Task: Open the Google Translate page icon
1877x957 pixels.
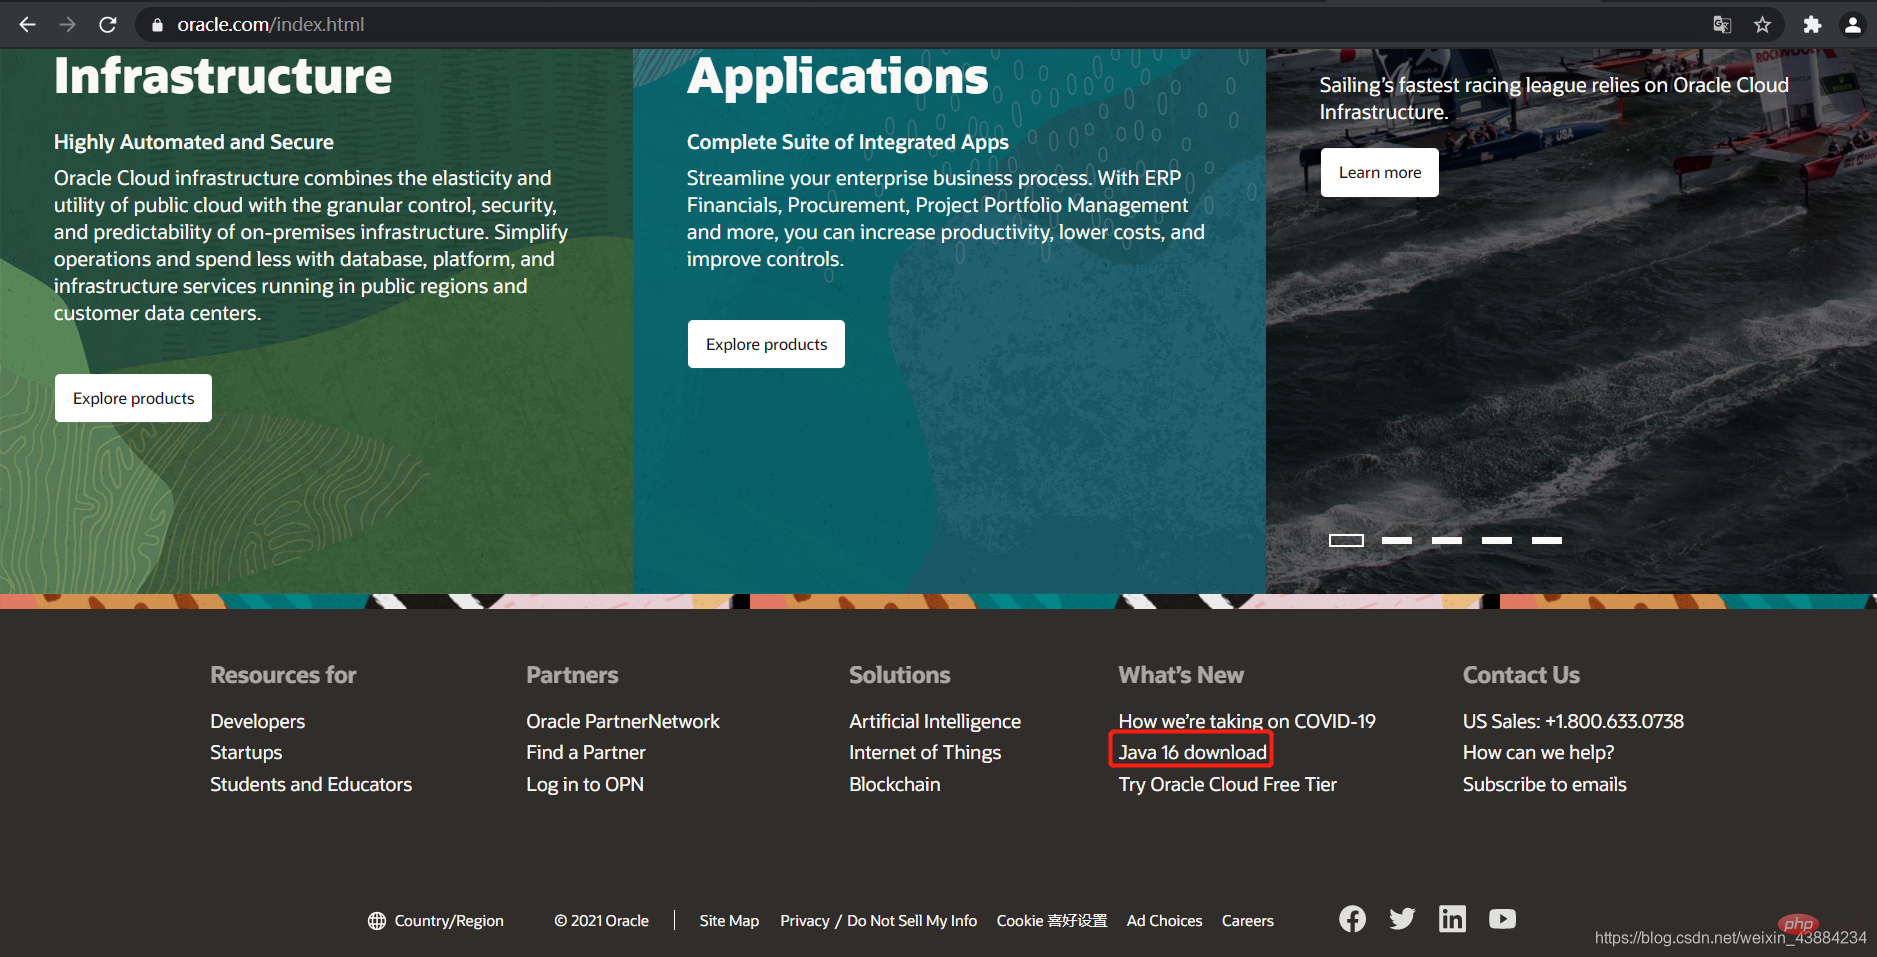Action: 1722,25
